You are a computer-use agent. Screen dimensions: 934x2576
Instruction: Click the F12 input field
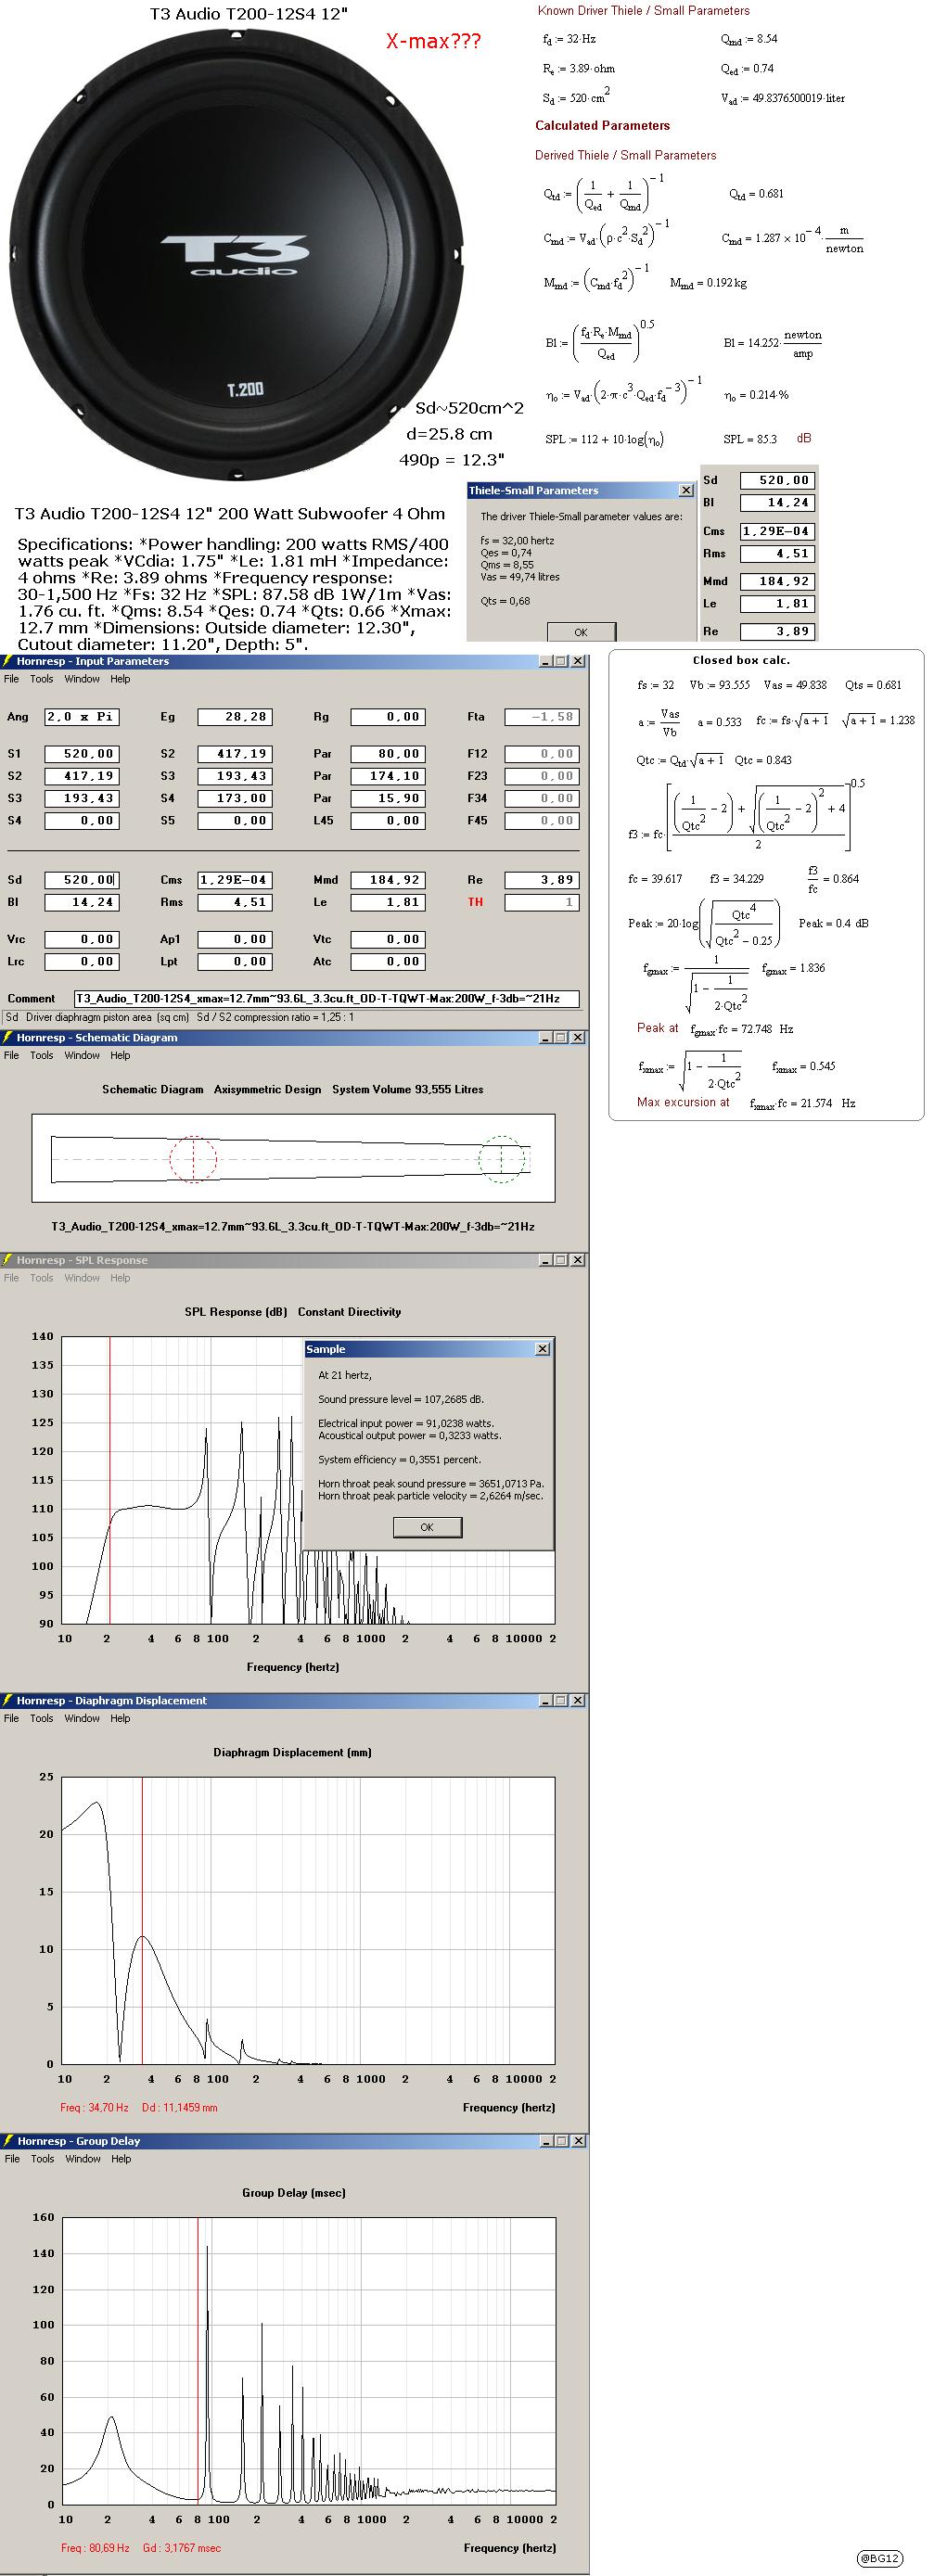[x=542, y=754]
